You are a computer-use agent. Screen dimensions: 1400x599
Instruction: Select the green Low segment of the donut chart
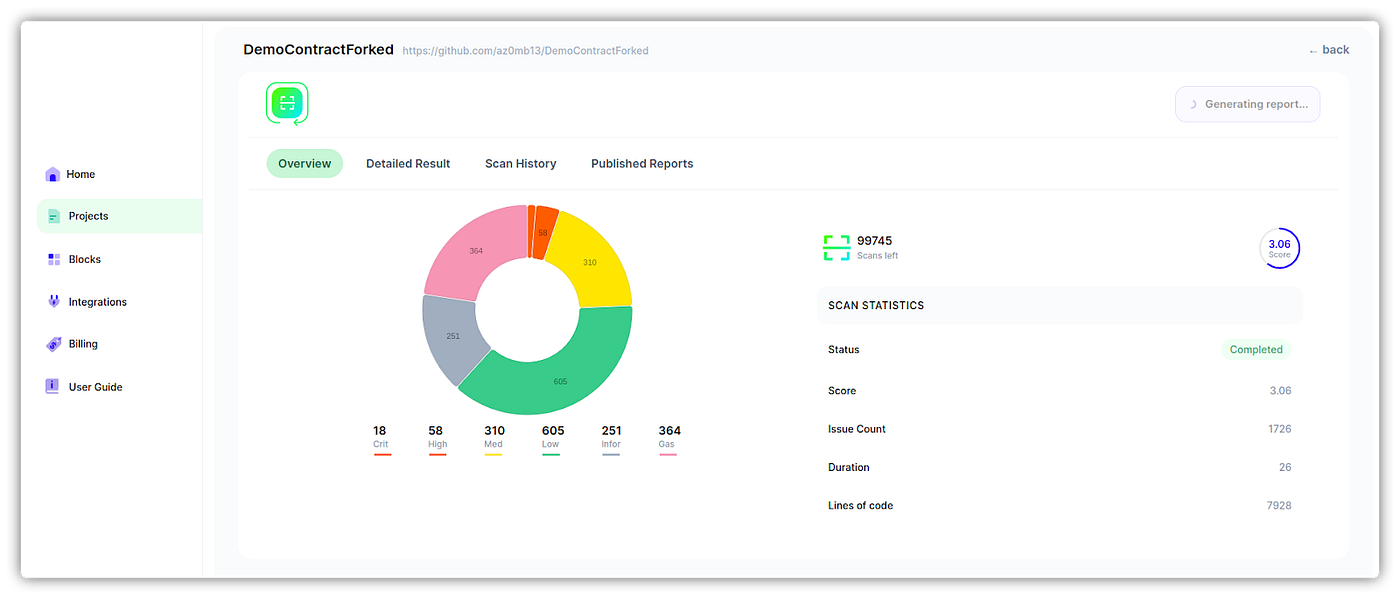pos(560,380)
